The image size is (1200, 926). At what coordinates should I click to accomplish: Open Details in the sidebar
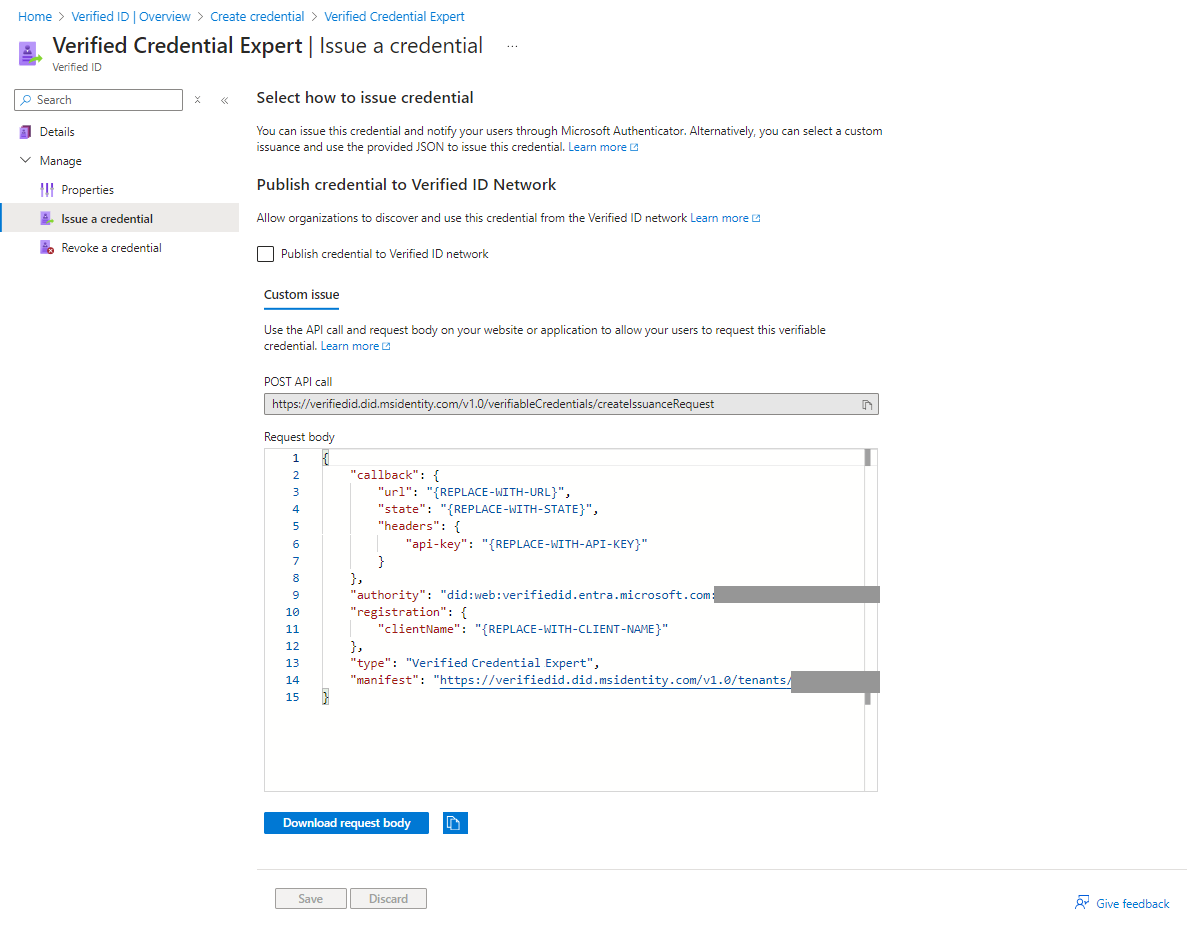coord(57,132)
